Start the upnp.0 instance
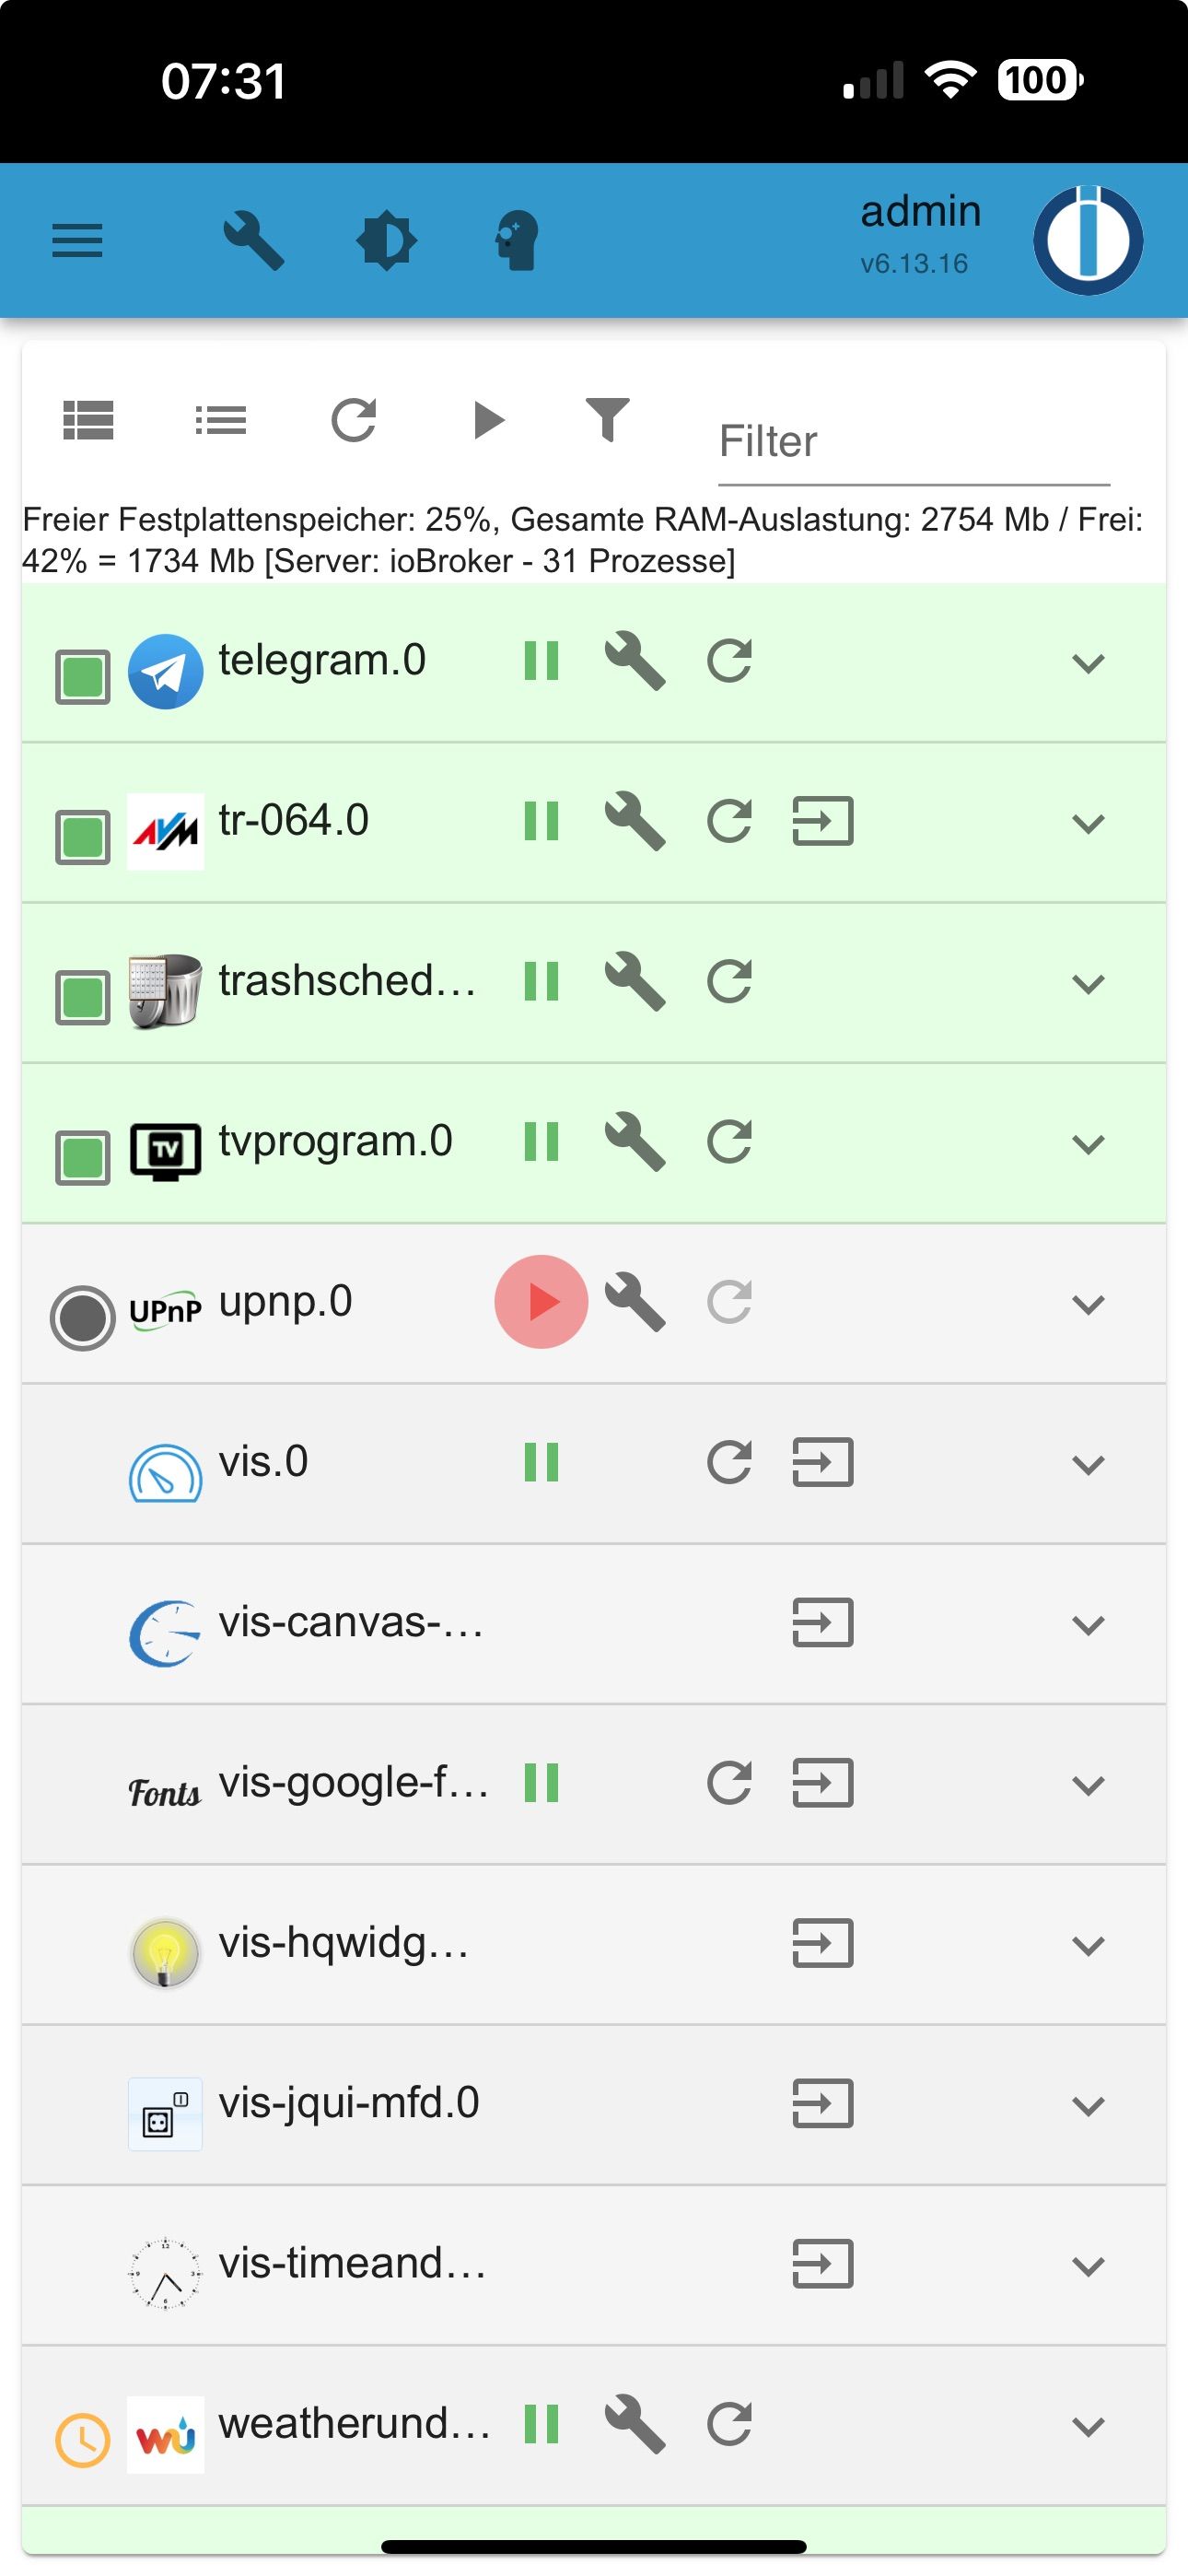Screen dimensions: 1188x2576 541,1302
